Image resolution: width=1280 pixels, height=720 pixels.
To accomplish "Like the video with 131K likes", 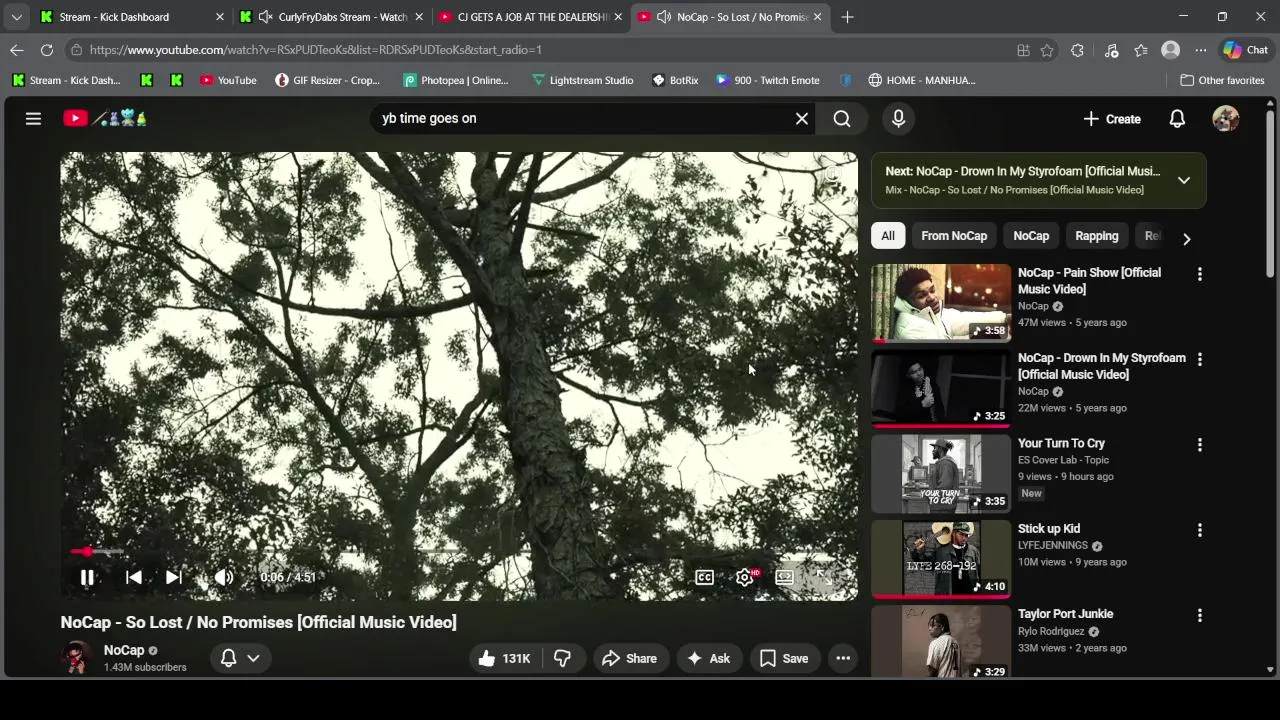I will 505,658.
